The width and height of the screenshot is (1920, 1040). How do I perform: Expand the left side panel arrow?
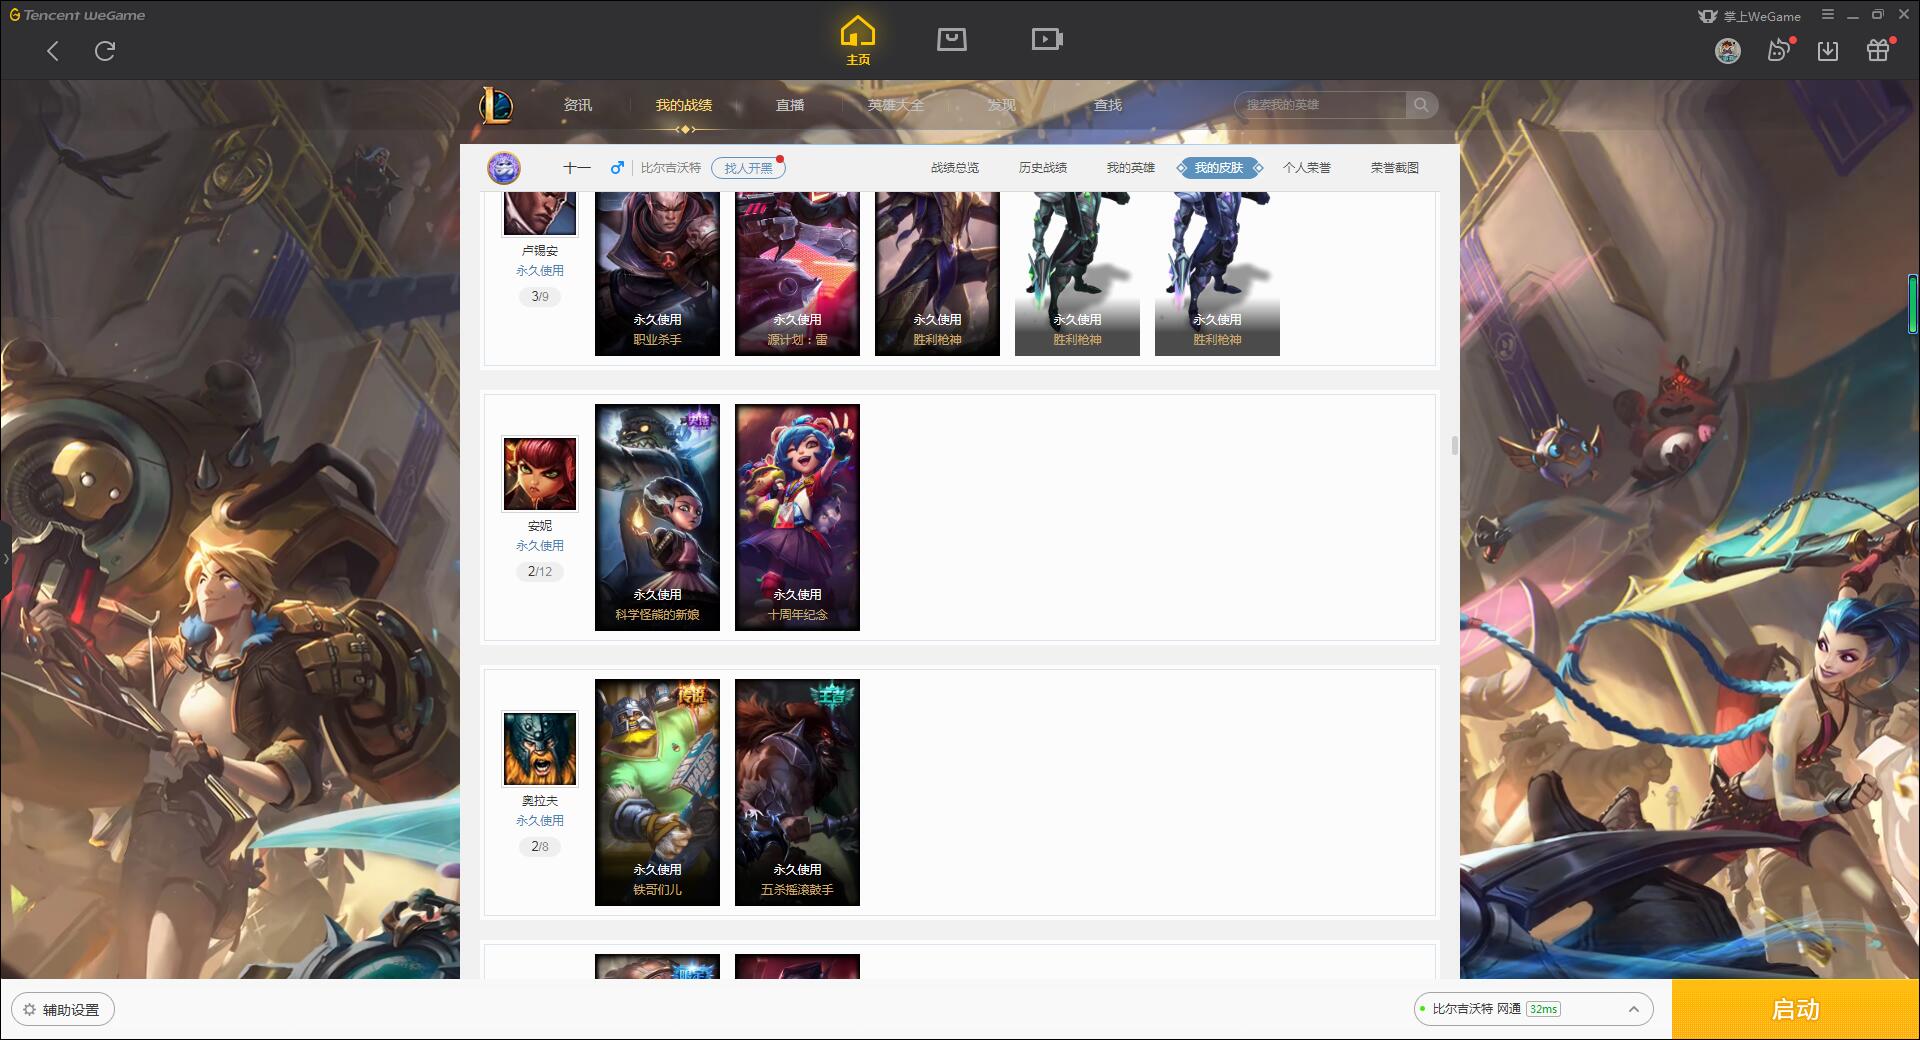click(x=5, y=558)
